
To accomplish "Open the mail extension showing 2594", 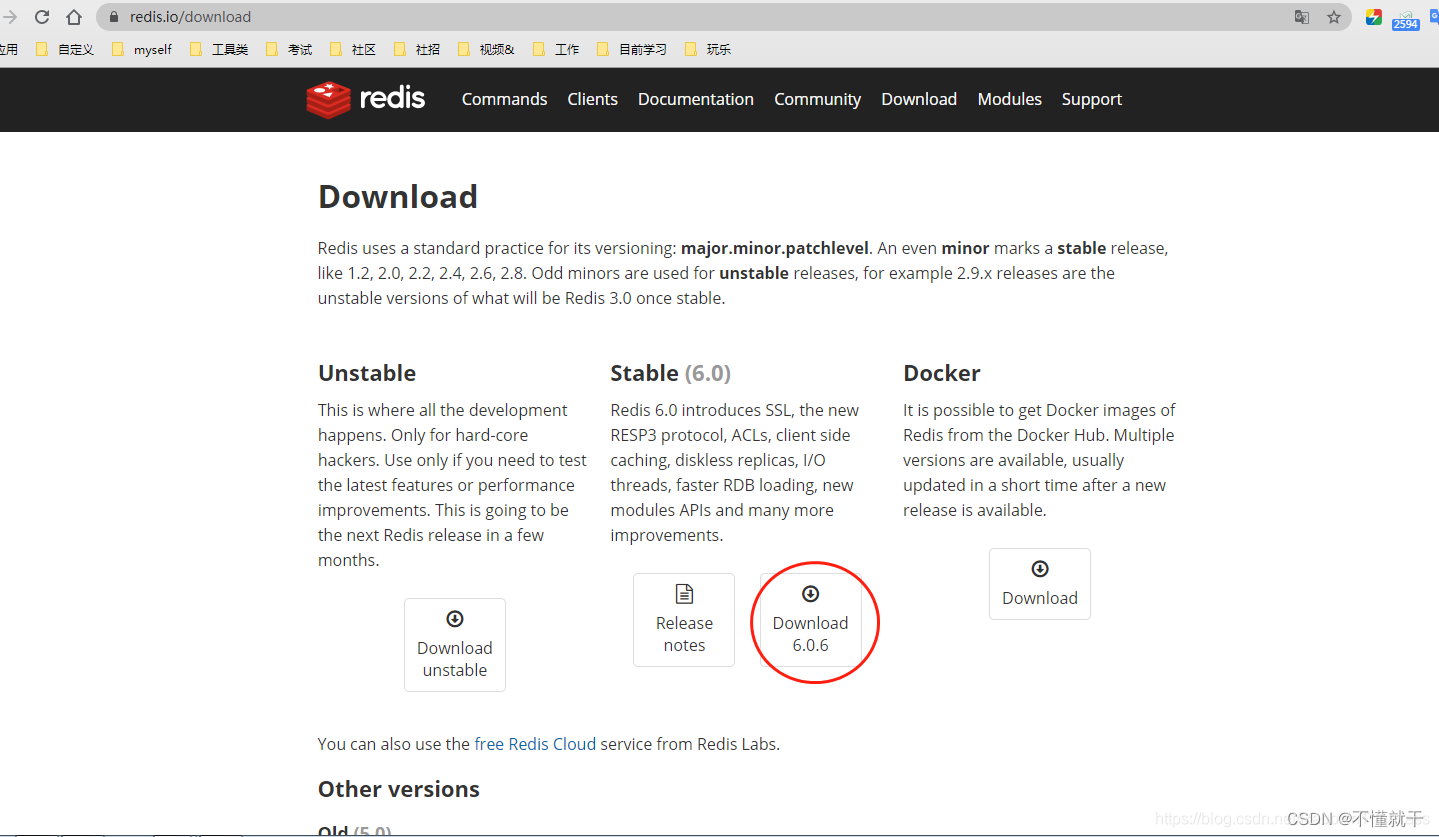I will click(1406, 19).
